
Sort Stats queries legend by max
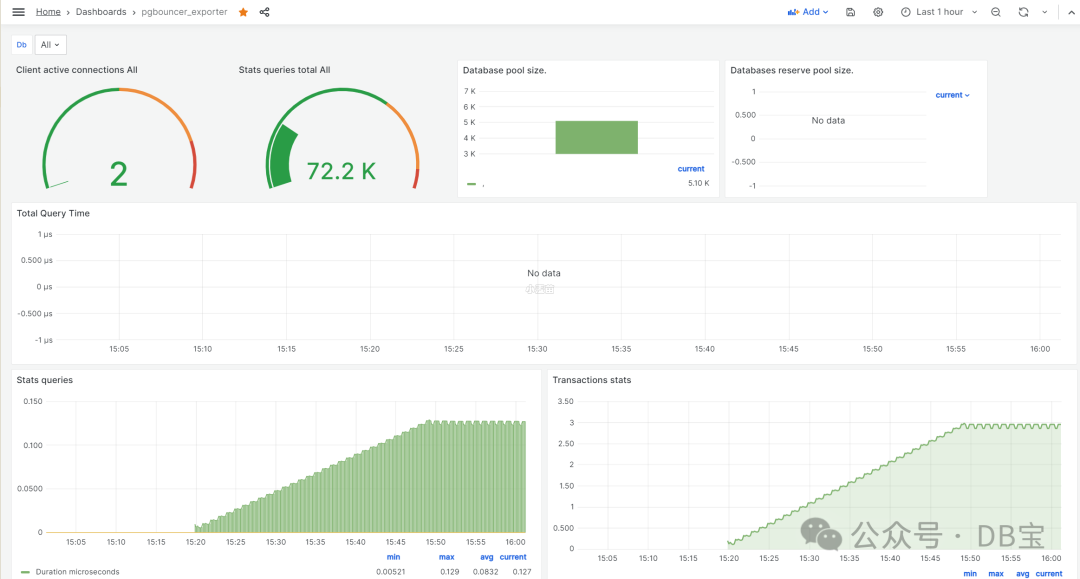pos(446,557)
